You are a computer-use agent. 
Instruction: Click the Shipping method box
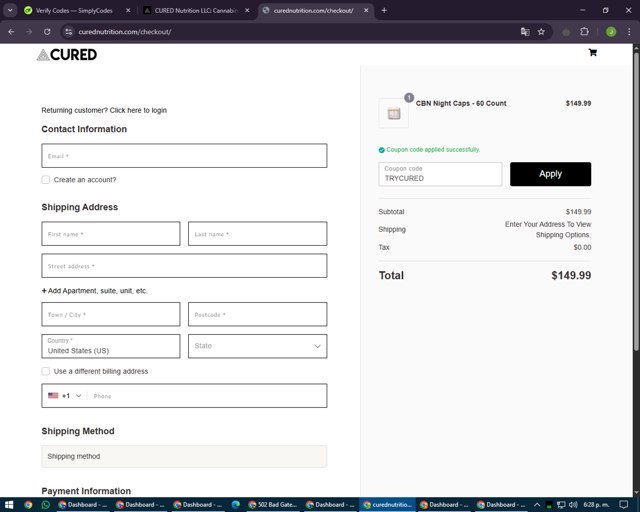184,456
